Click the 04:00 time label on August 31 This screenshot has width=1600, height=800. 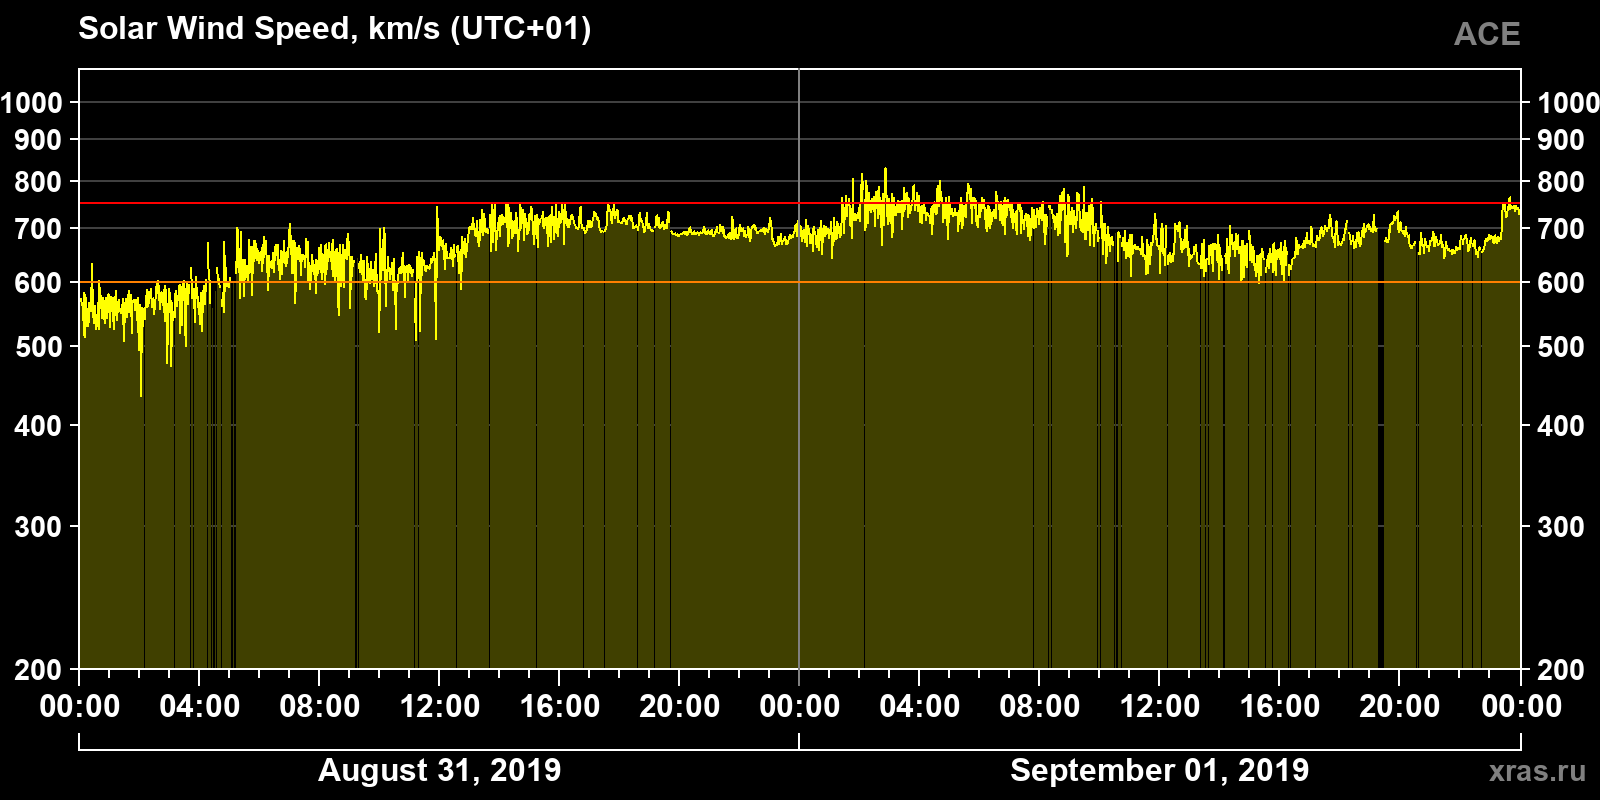pyautogui.click(x=200, y=707)
